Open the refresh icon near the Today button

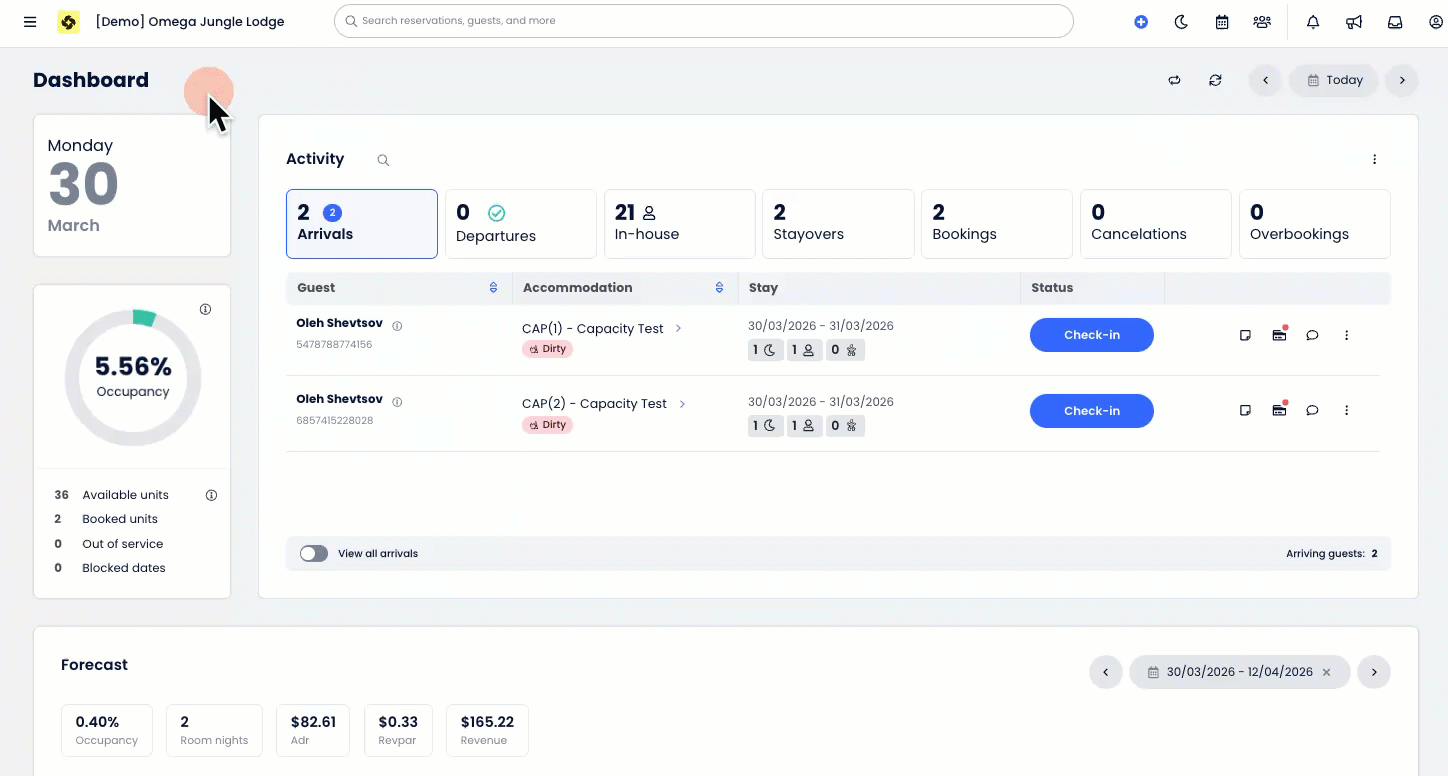1215,80
